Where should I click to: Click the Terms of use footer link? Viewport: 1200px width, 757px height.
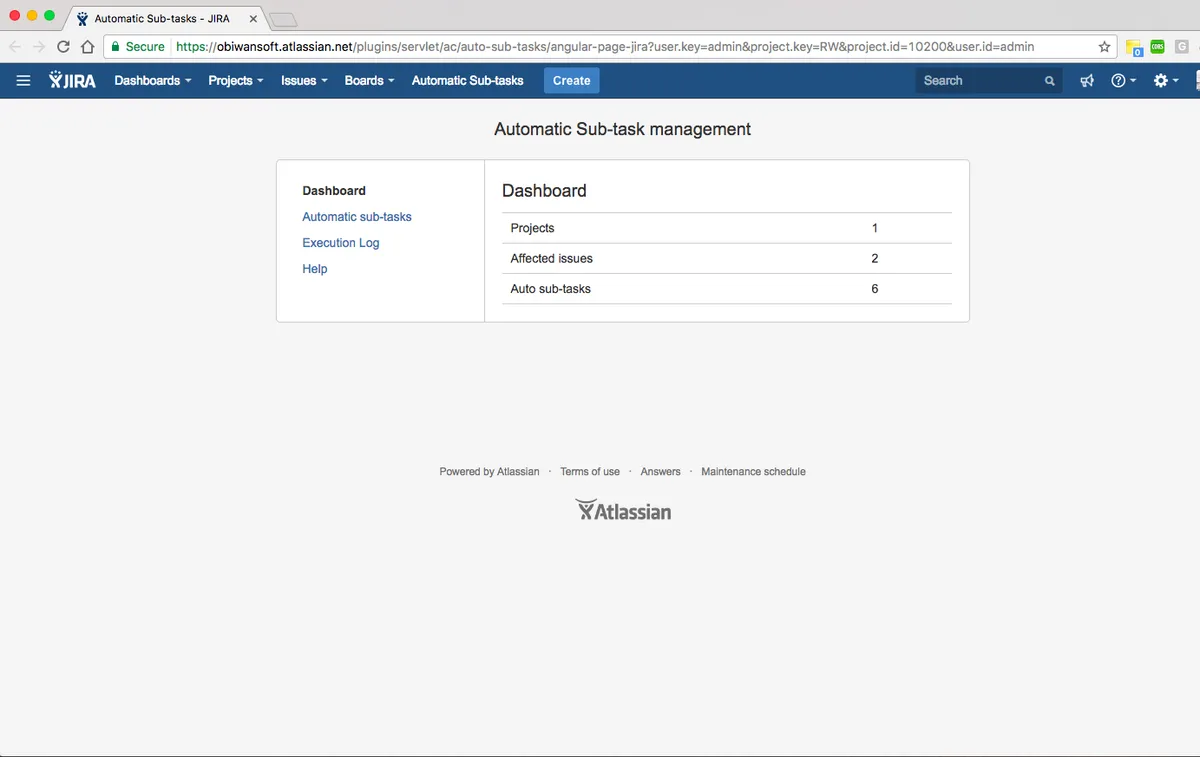tap(590, 471)
